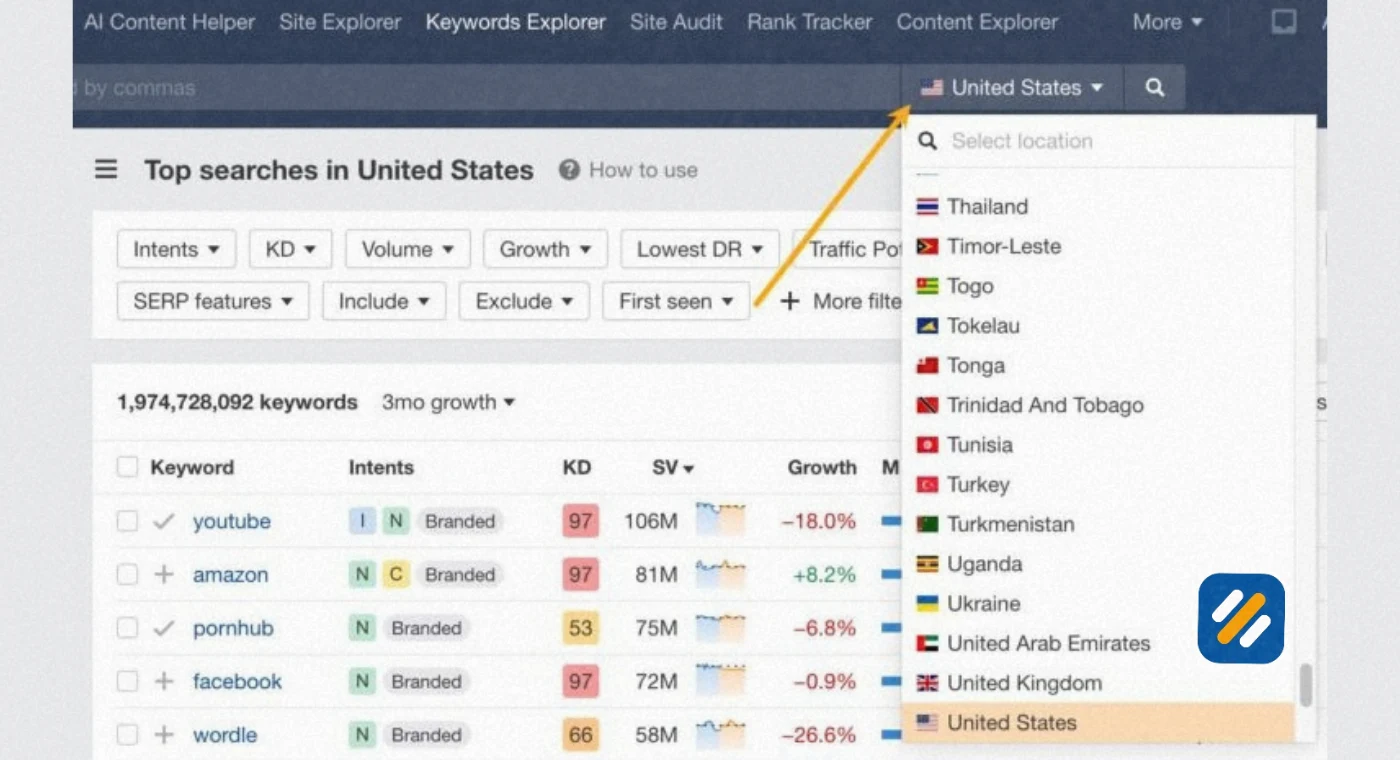Viewport: 1400px width, 760px height.
Task: Open the amazon keyword link
Action: [230, 575]
